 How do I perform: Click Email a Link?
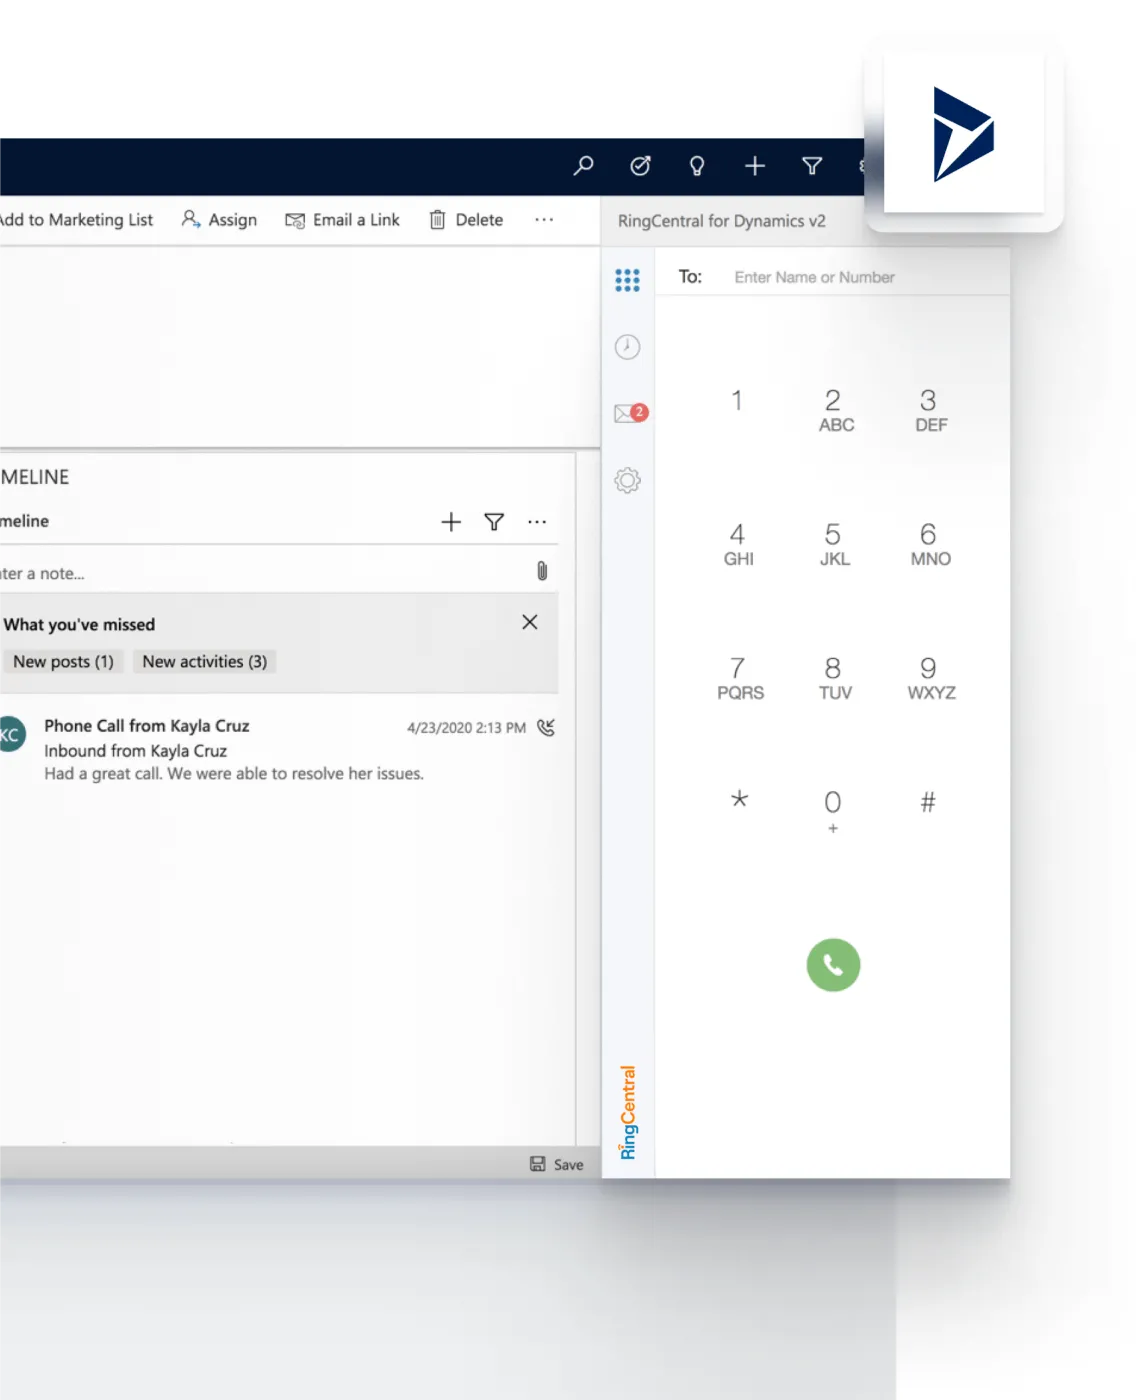tap(342, 220)
